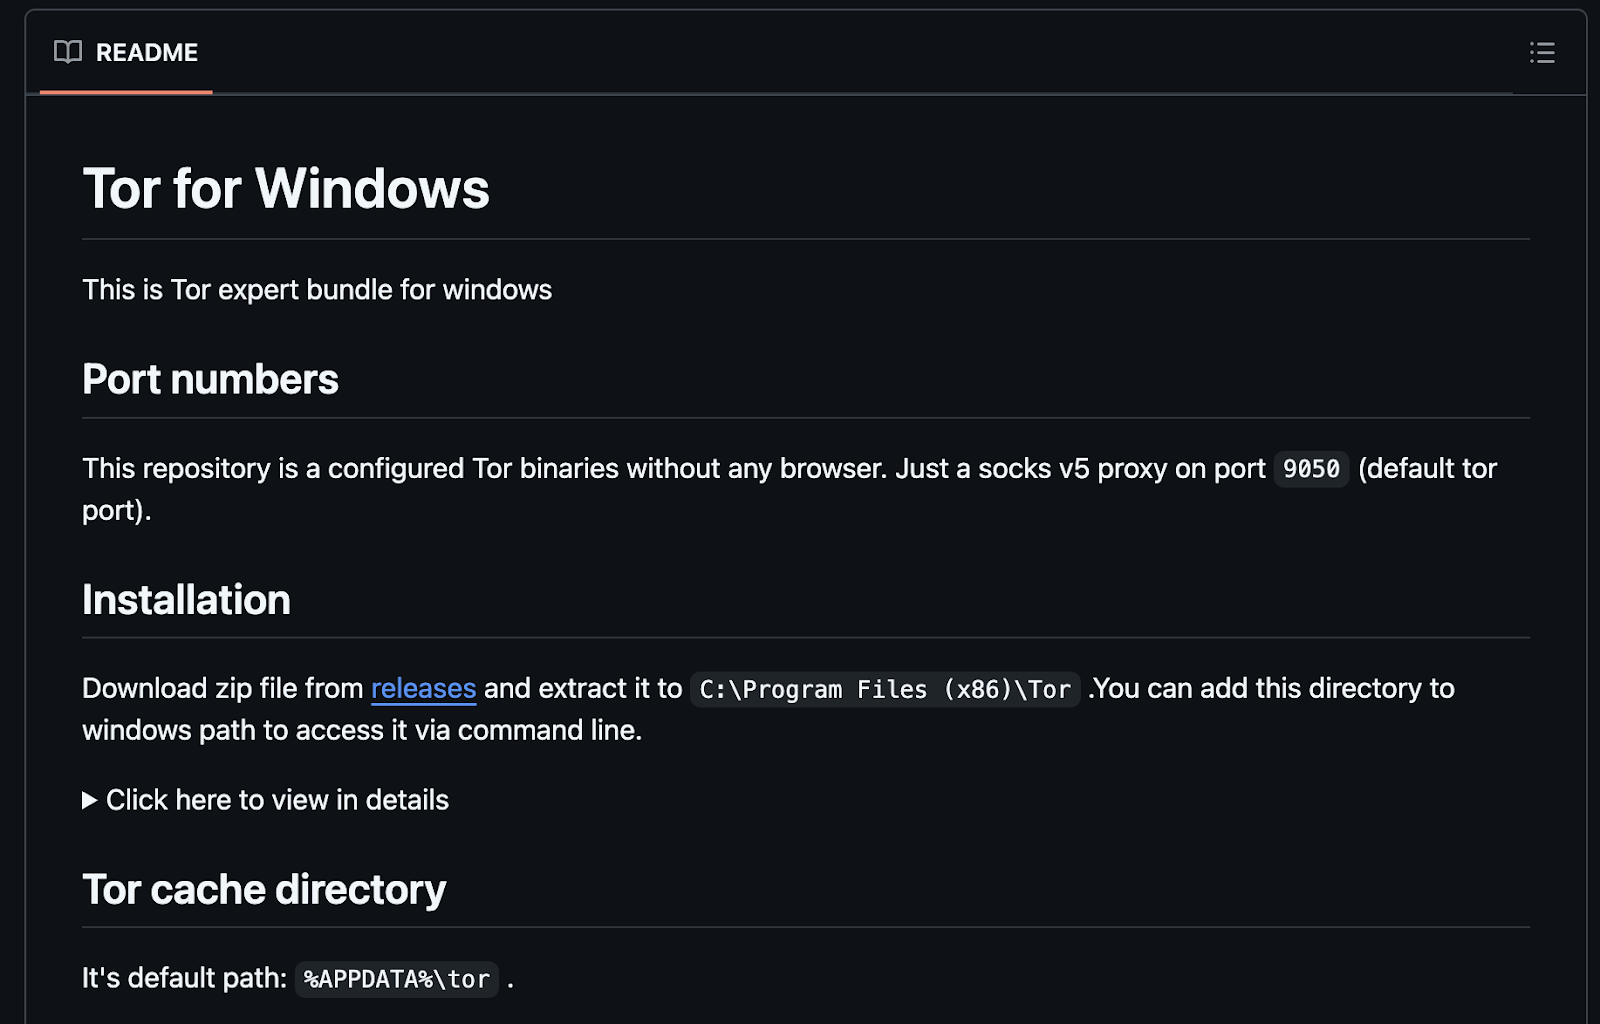Click the 9050 port code snippet
1600x1024 pixels.
click(1310, 469)
